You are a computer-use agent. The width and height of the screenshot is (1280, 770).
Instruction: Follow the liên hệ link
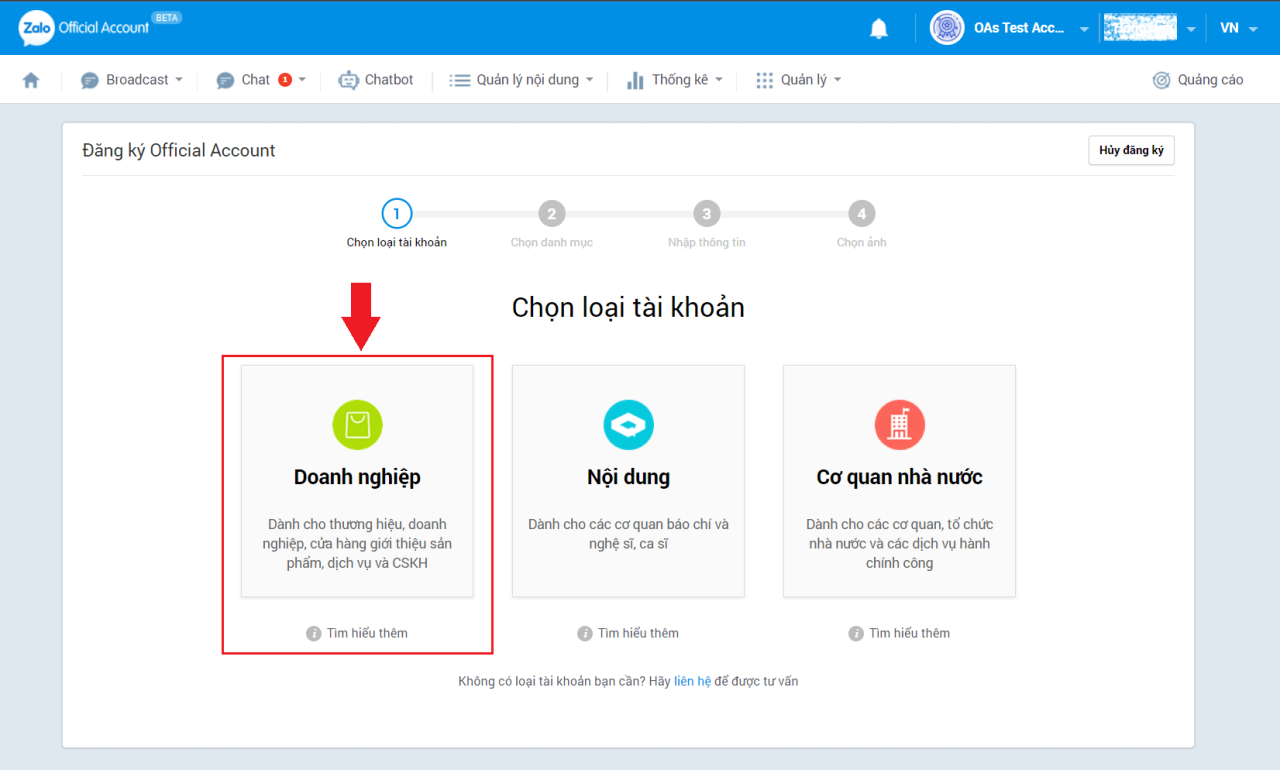692,681
